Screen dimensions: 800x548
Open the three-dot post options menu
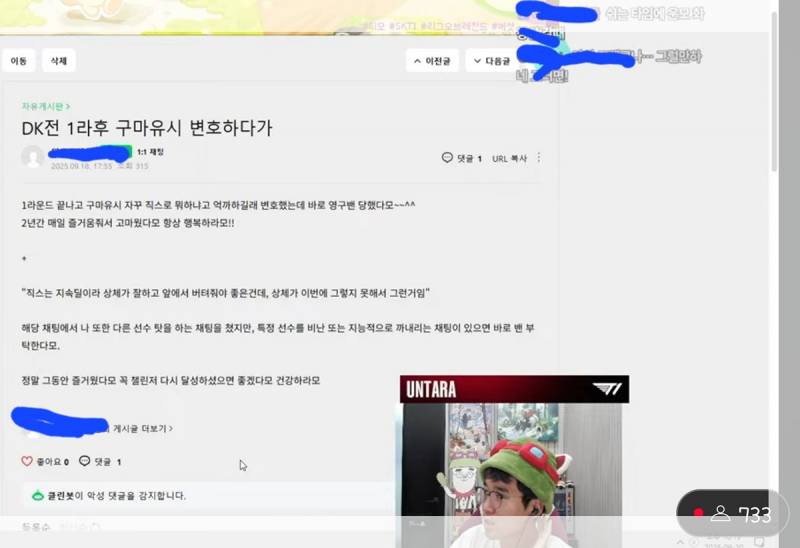click(539, 158)
